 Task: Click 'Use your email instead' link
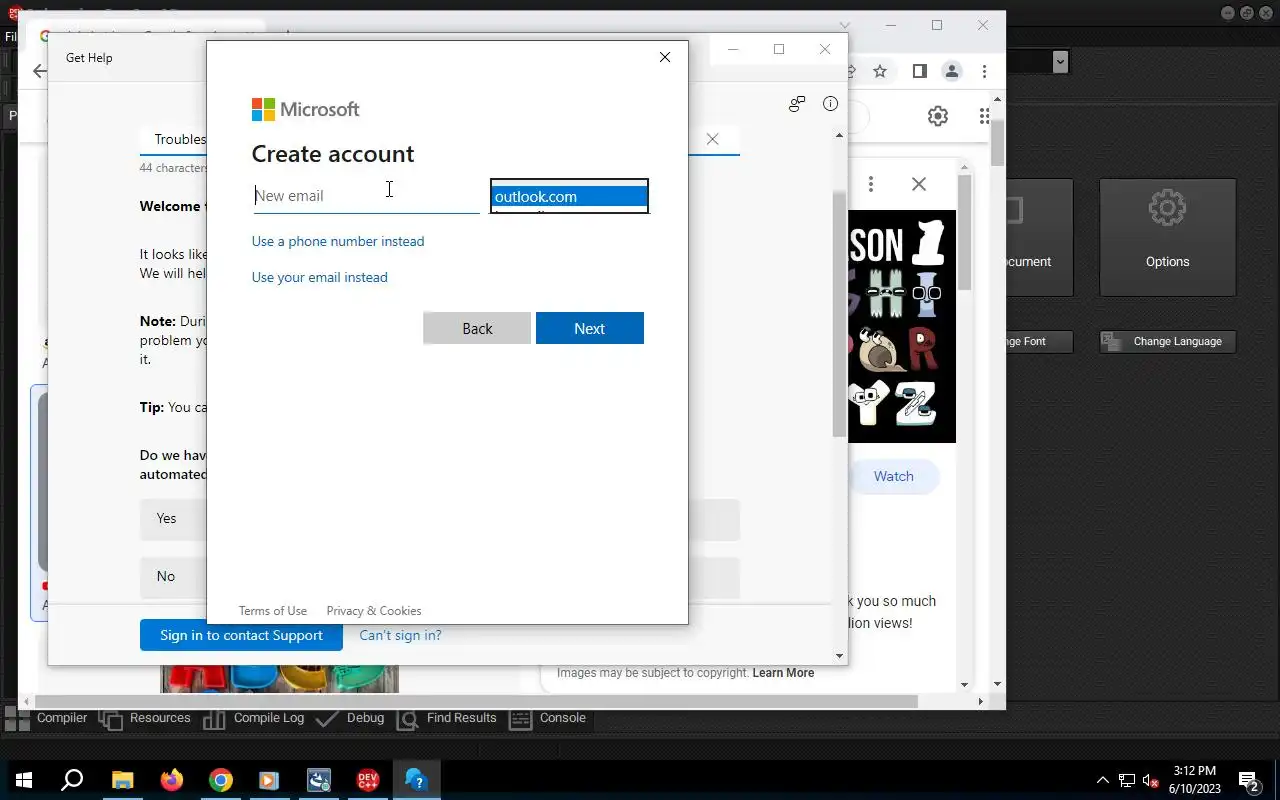(x=320, y=277)
